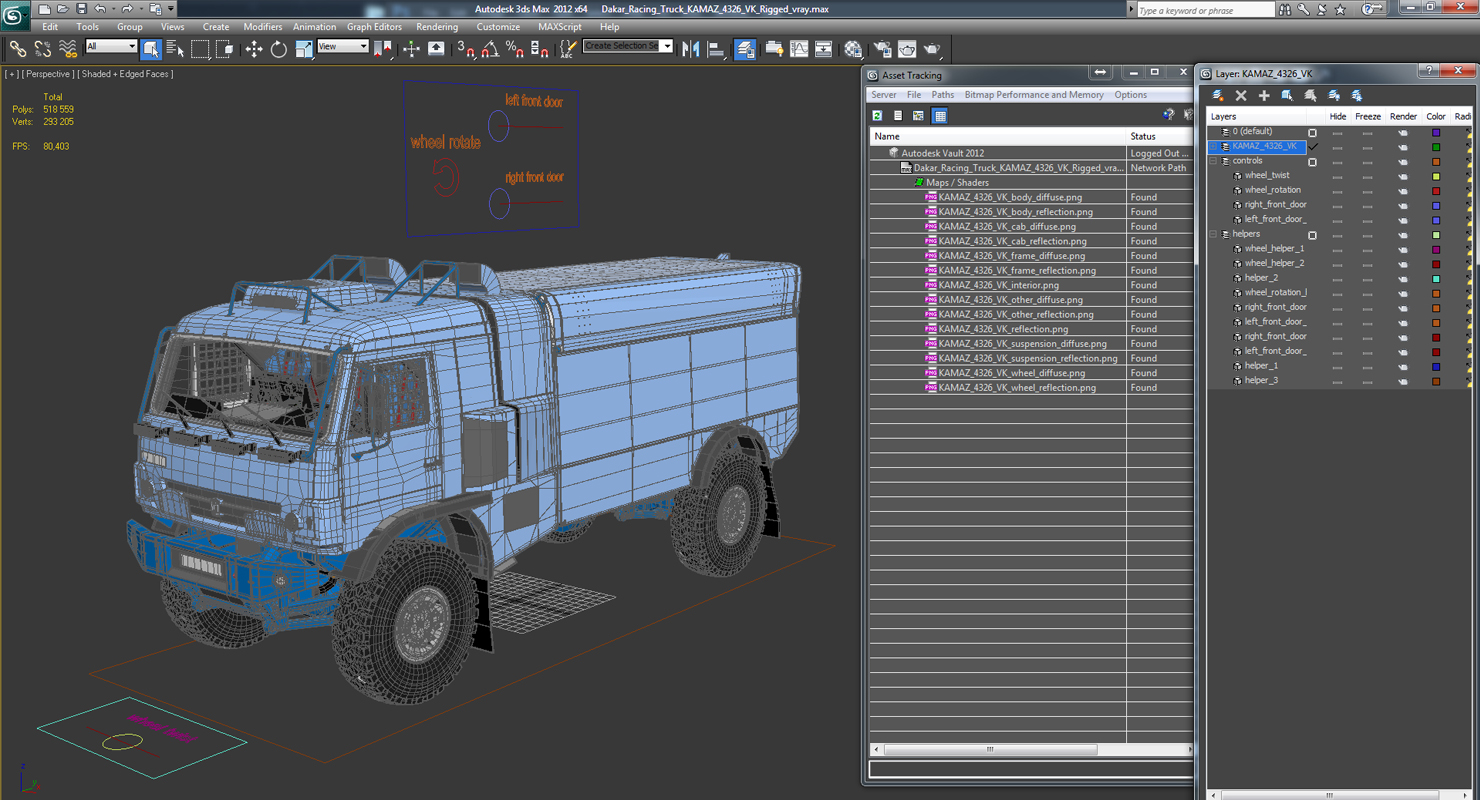Activate Select and Rotate tool
Viewport: 1480px width, 800px height.
tap(279, 48)
